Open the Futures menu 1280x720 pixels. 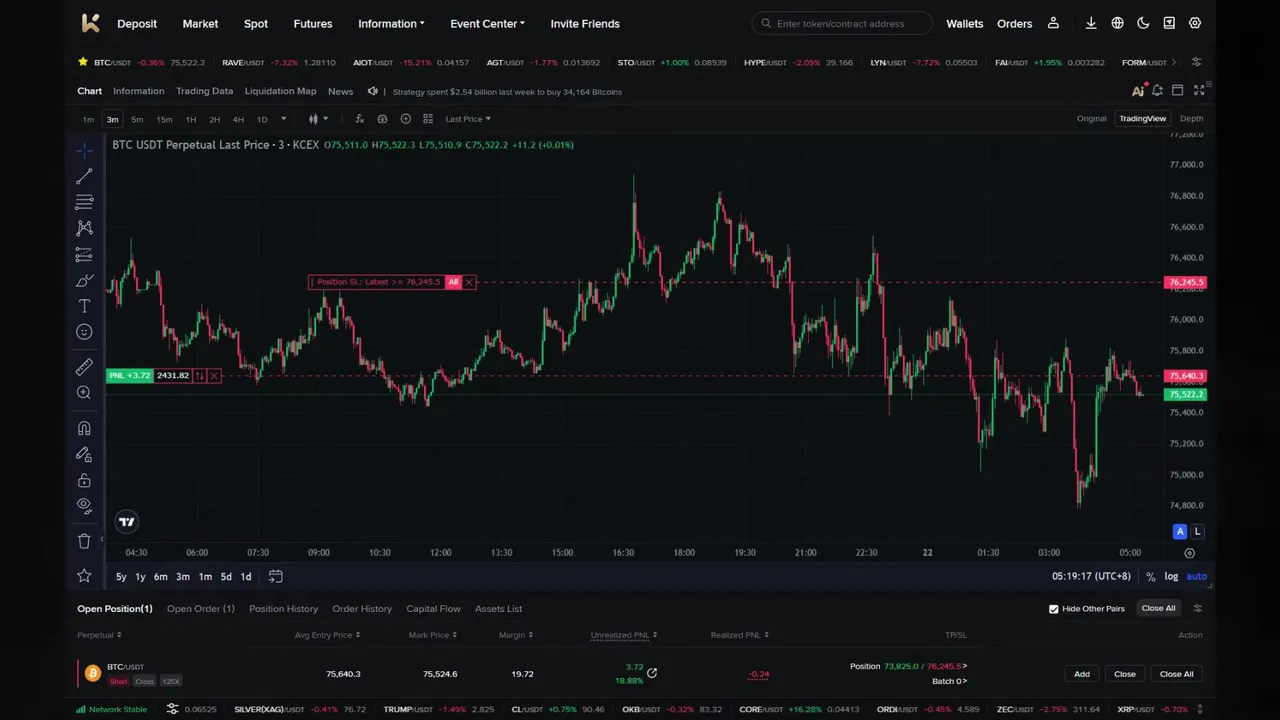pos(313,24)
